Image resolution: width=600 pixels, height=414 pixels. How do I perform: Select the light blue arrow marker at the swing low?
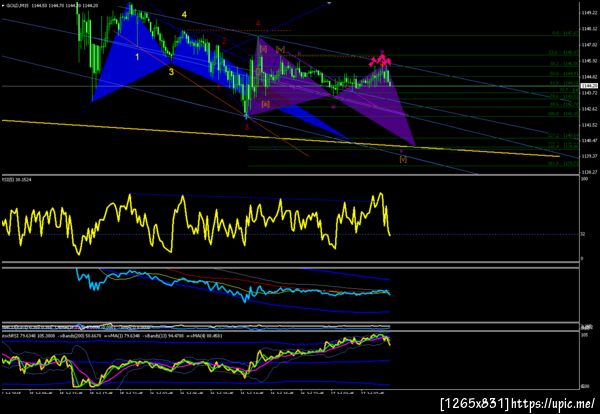click(246, 115)
